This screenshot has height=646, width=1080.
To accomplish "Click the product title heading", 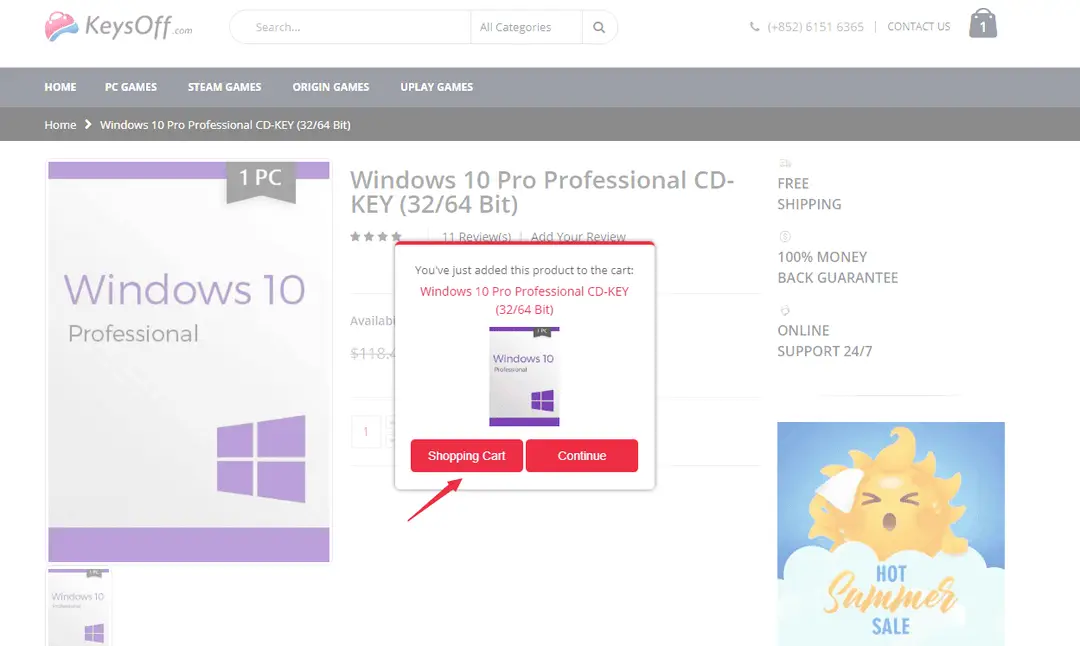I will click(542, 192).
